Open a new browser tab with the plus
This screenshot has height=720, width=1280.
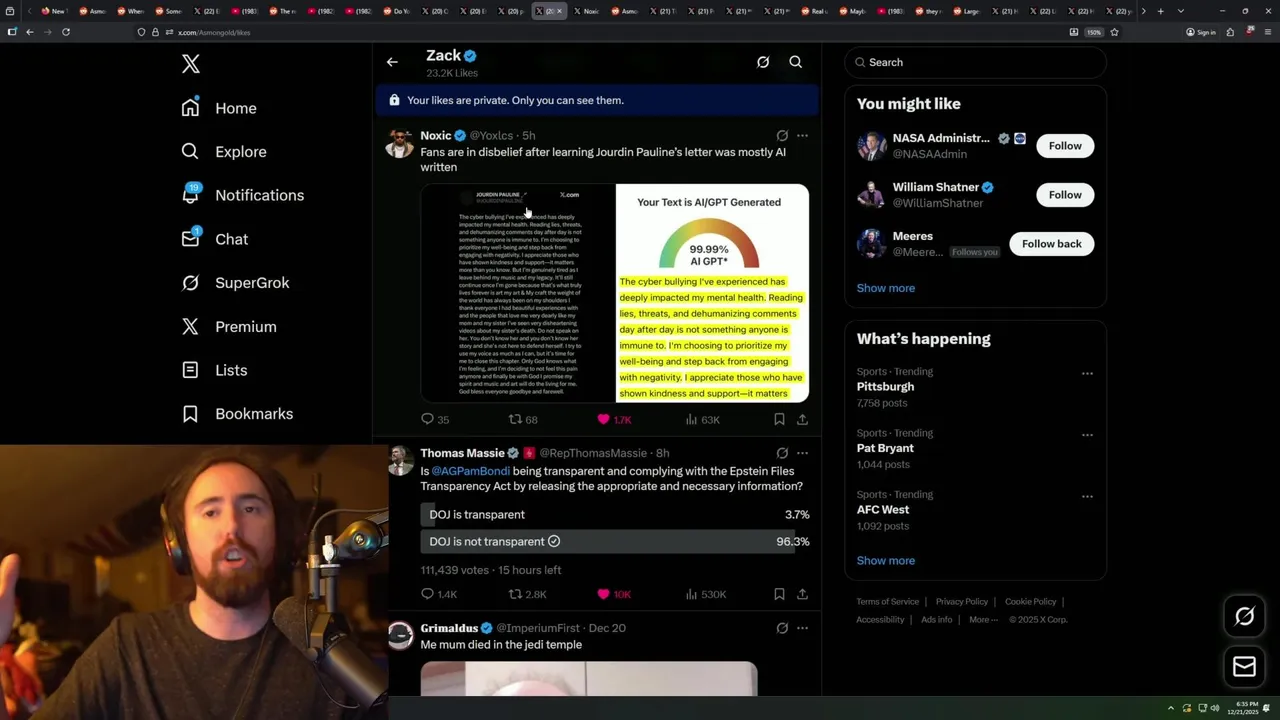click(x=1160, y=11)
